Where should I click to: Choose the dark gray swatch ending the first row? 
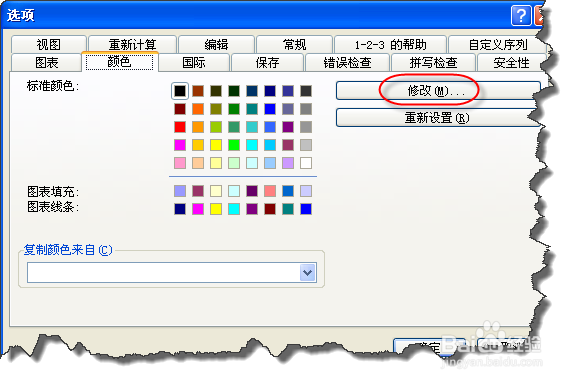click(x=306, y=91)
